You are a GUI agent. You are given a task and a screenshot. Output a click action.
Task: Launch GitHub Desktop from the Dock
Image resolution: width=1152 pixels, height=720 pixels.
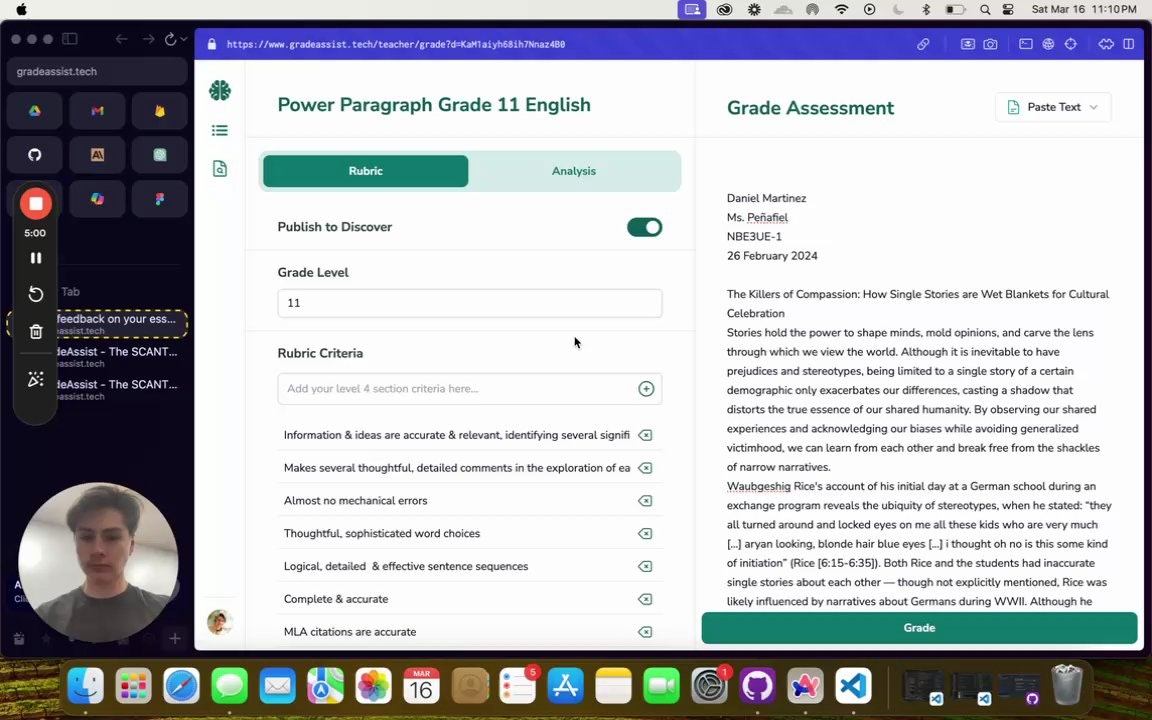[757, 686]
